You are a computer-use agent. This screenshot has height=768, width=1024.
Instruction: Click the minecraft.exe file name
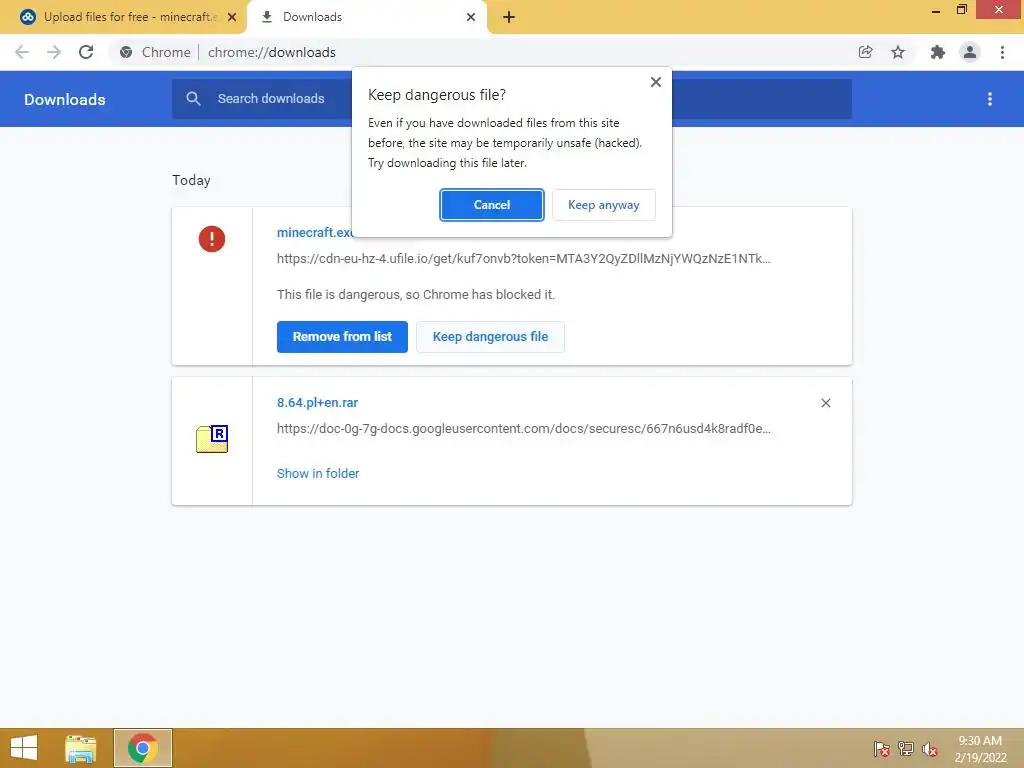(314, 232)
